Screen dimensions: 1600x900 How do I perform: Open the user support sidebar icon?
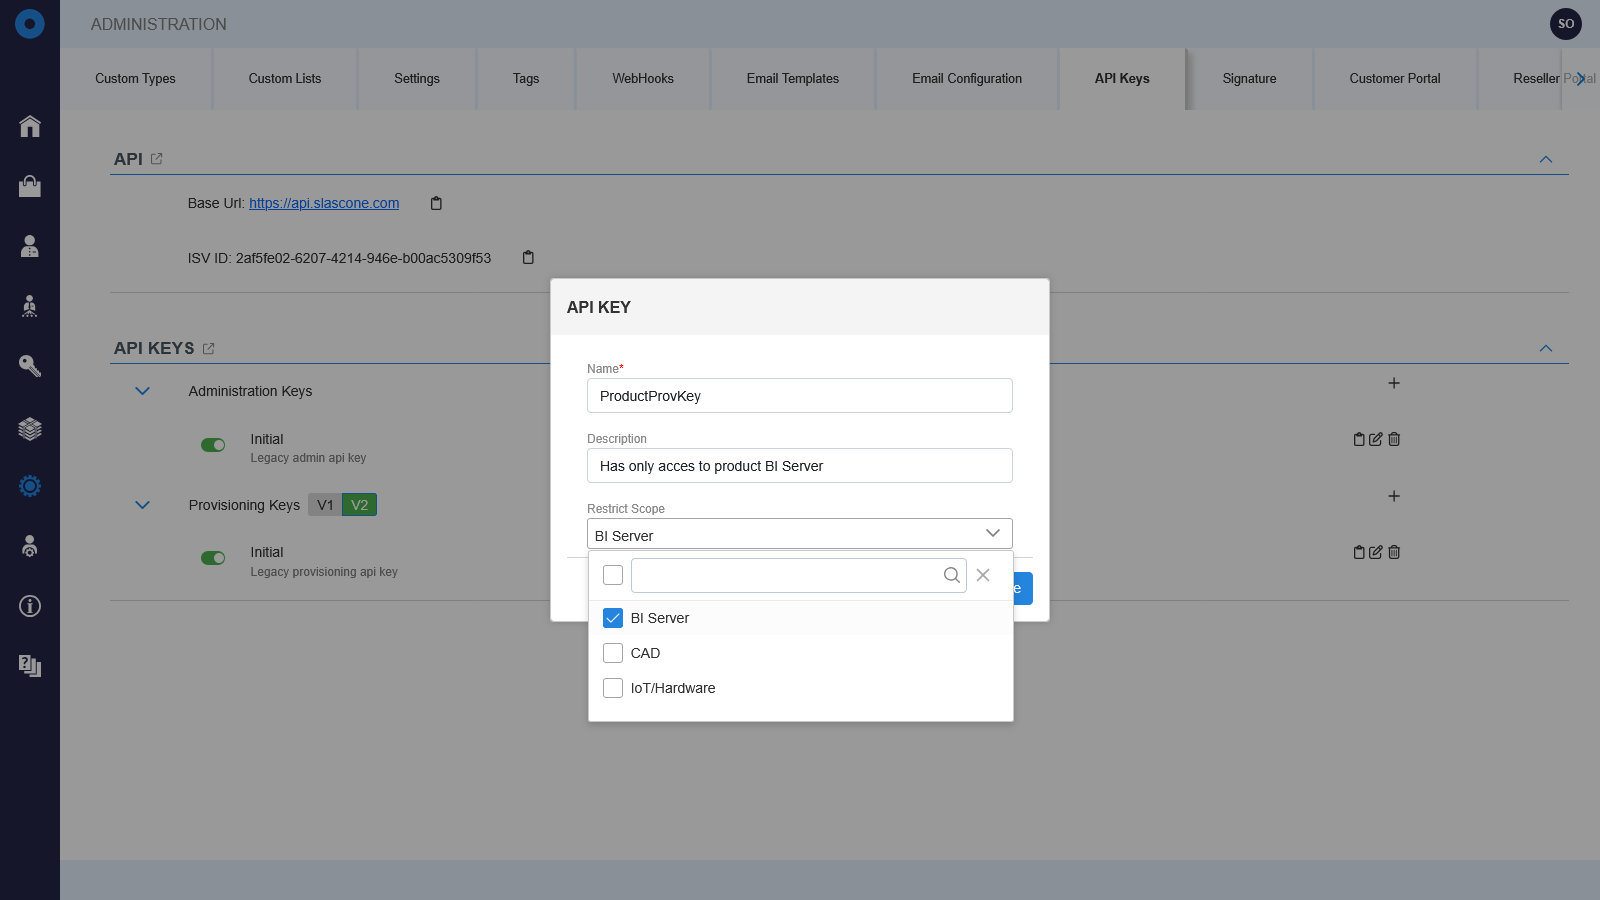tap(30, 546)
